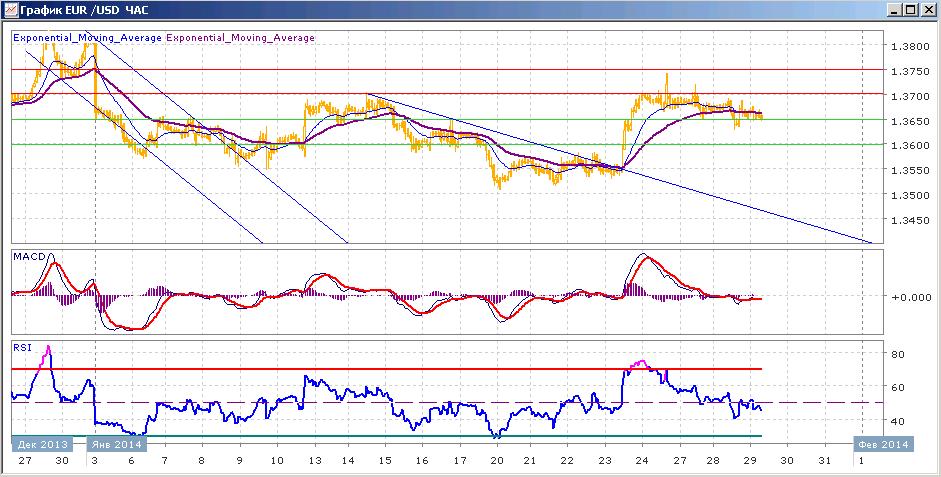Select the green support line at 1.3600
This screenshot has width=941, height=477.
447,144
